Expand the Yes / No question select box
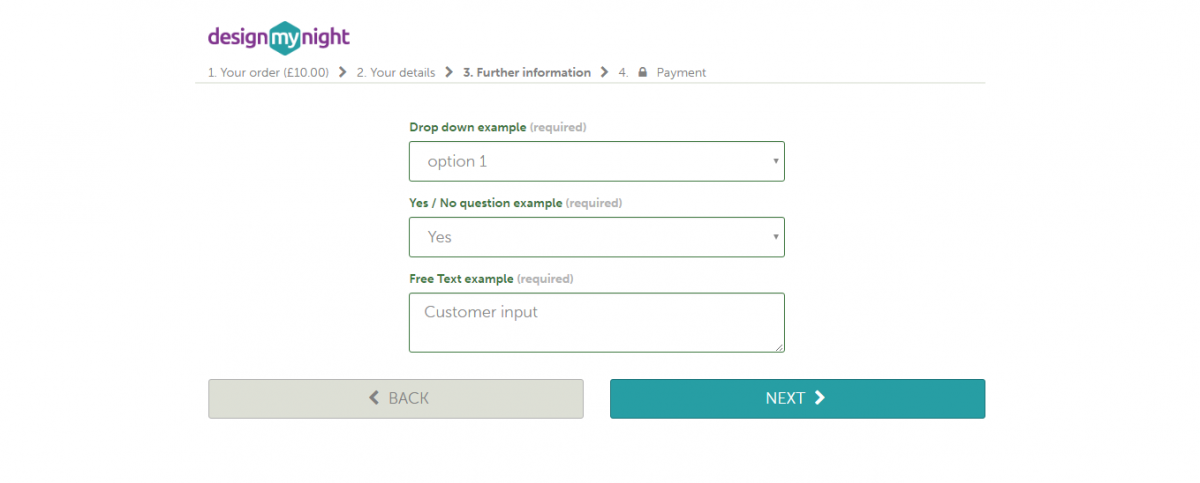1200x483 pixels. 597,237
